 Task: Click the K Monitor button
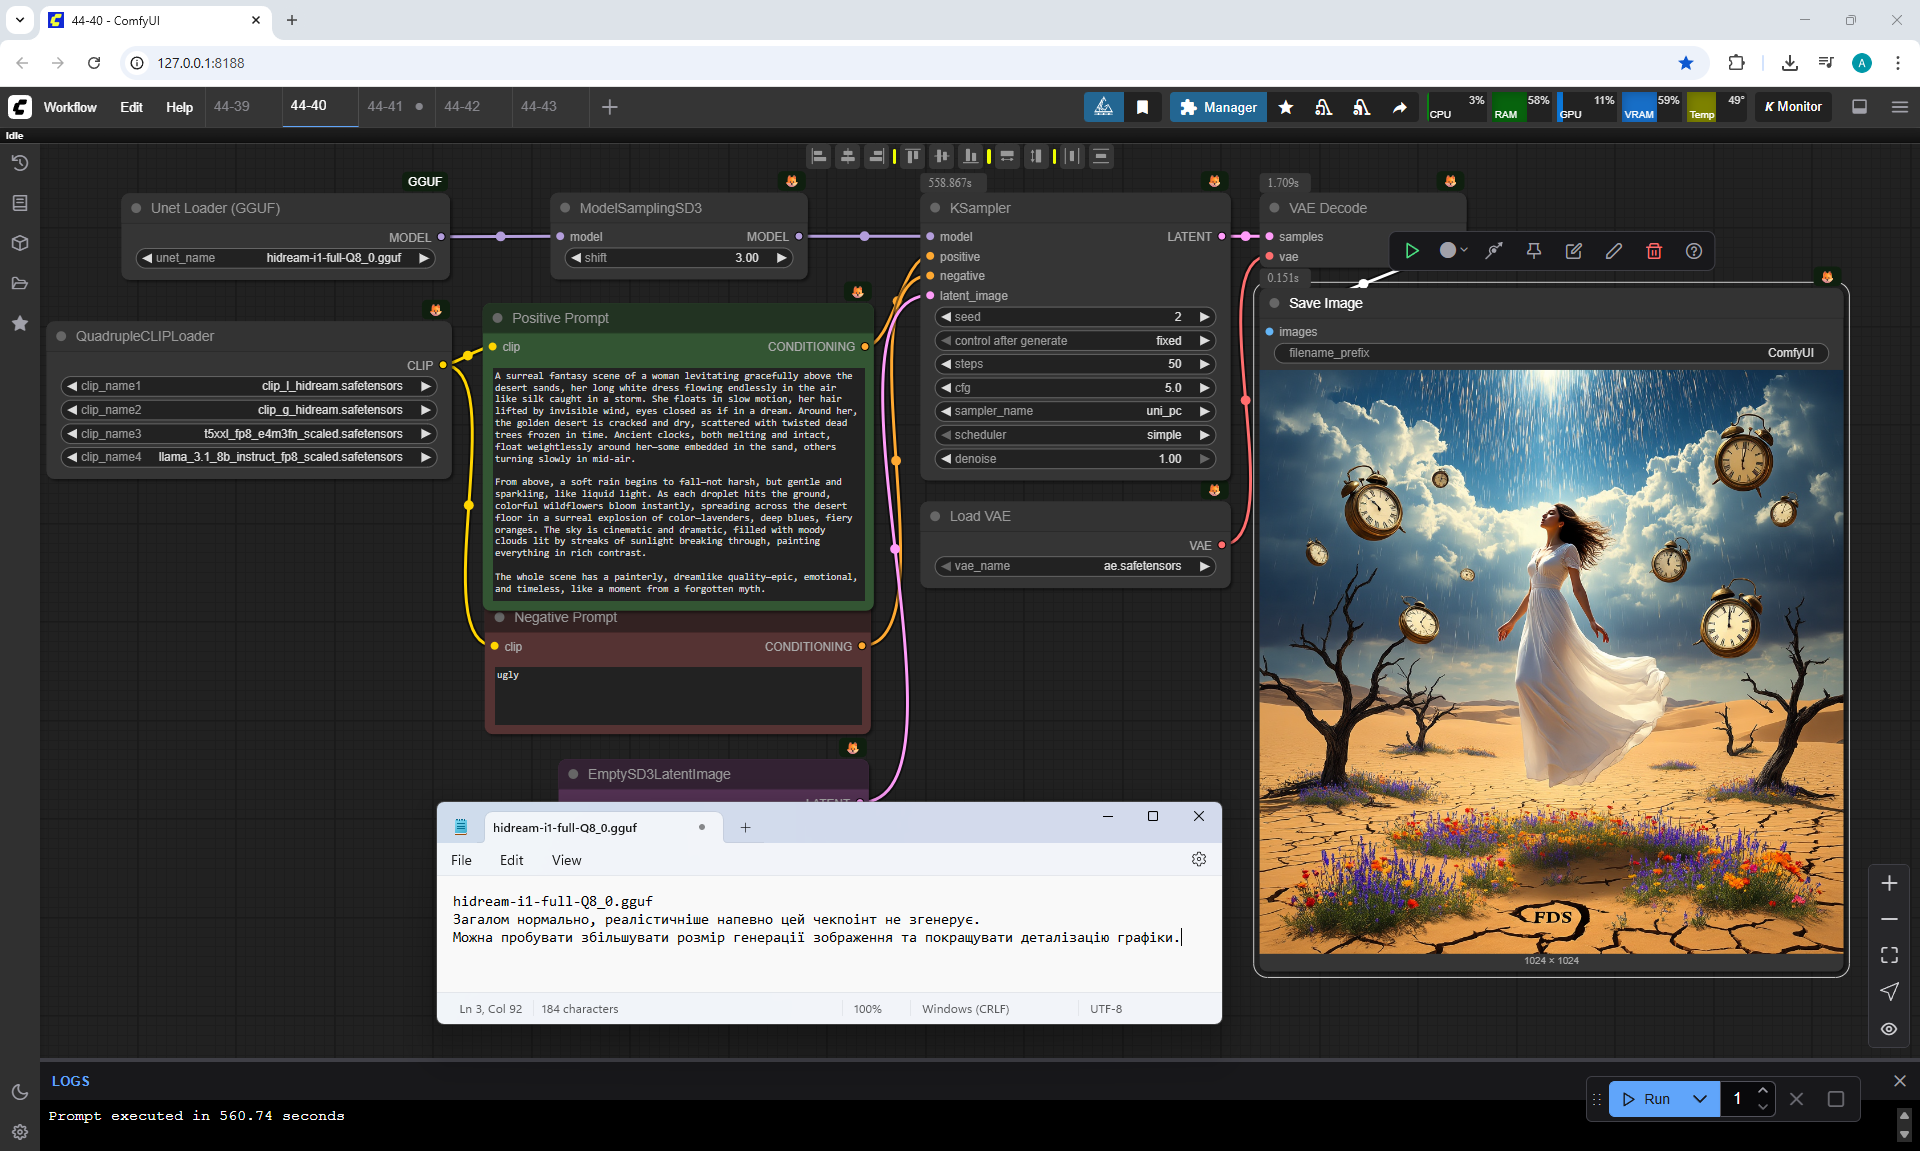click(x=1792, y=107)
